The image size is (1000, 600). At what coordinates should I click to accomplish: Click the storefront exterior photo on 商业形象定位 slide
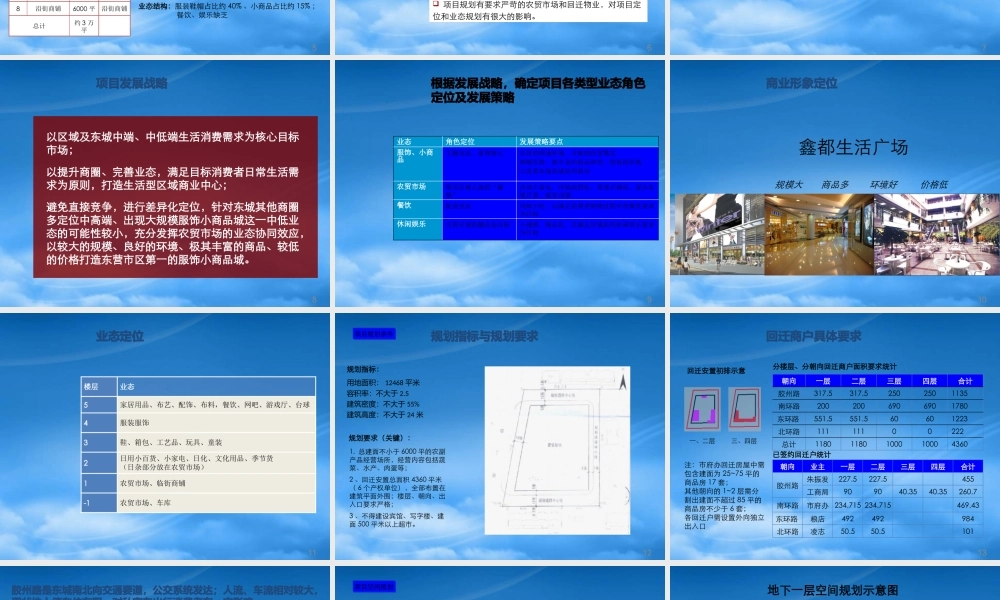[x=717, y=234]
